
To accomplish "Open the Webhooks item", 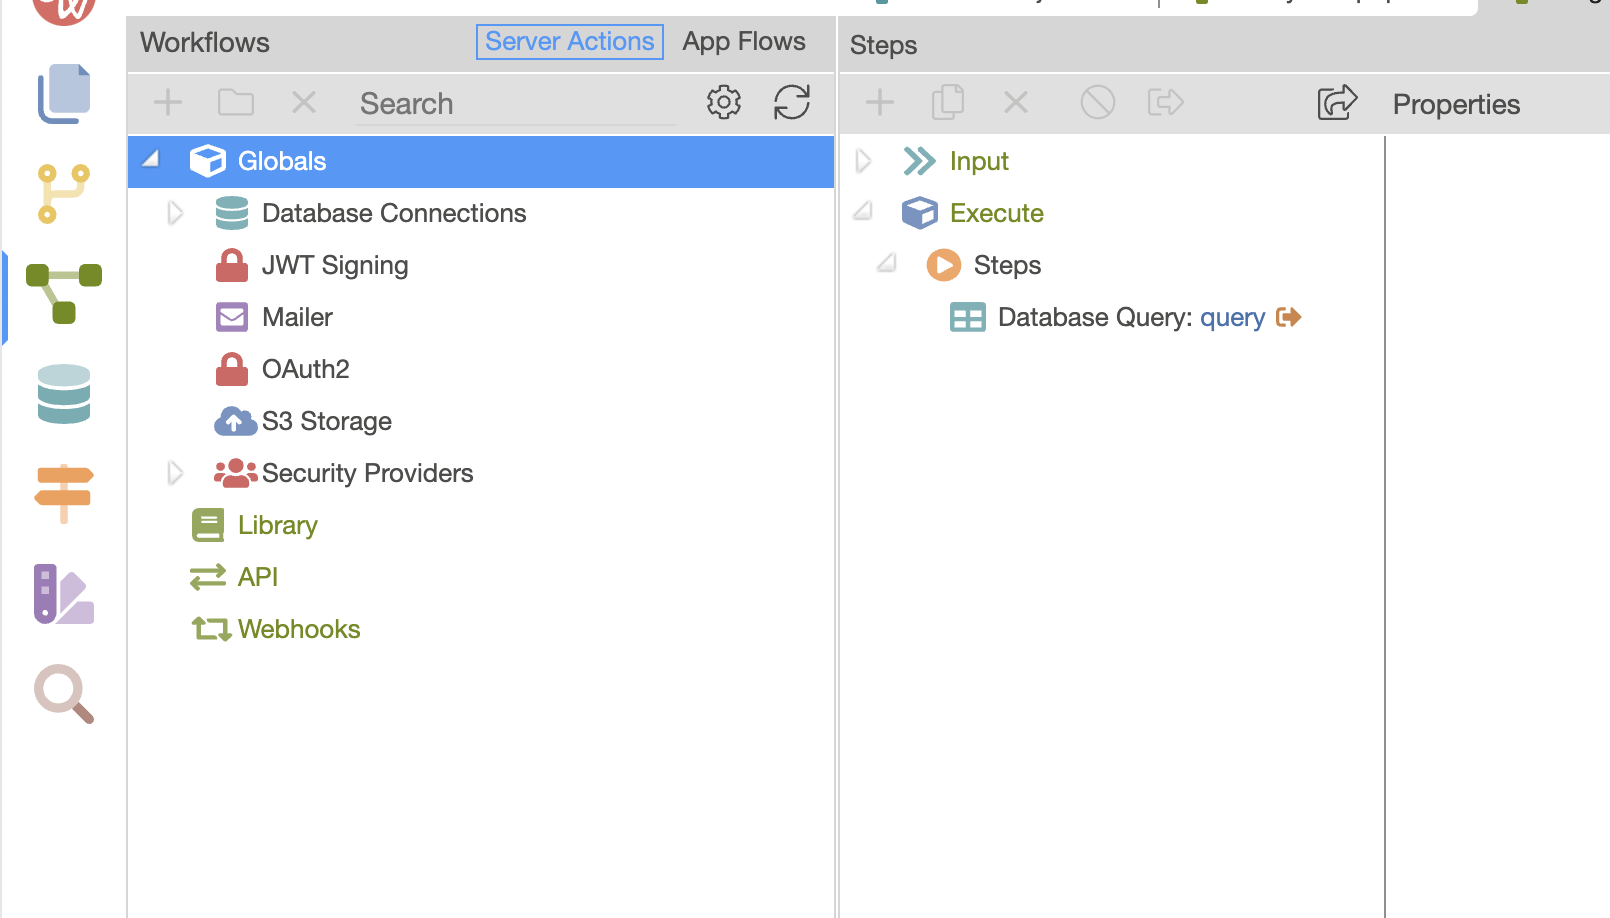I will pos(298,629).
